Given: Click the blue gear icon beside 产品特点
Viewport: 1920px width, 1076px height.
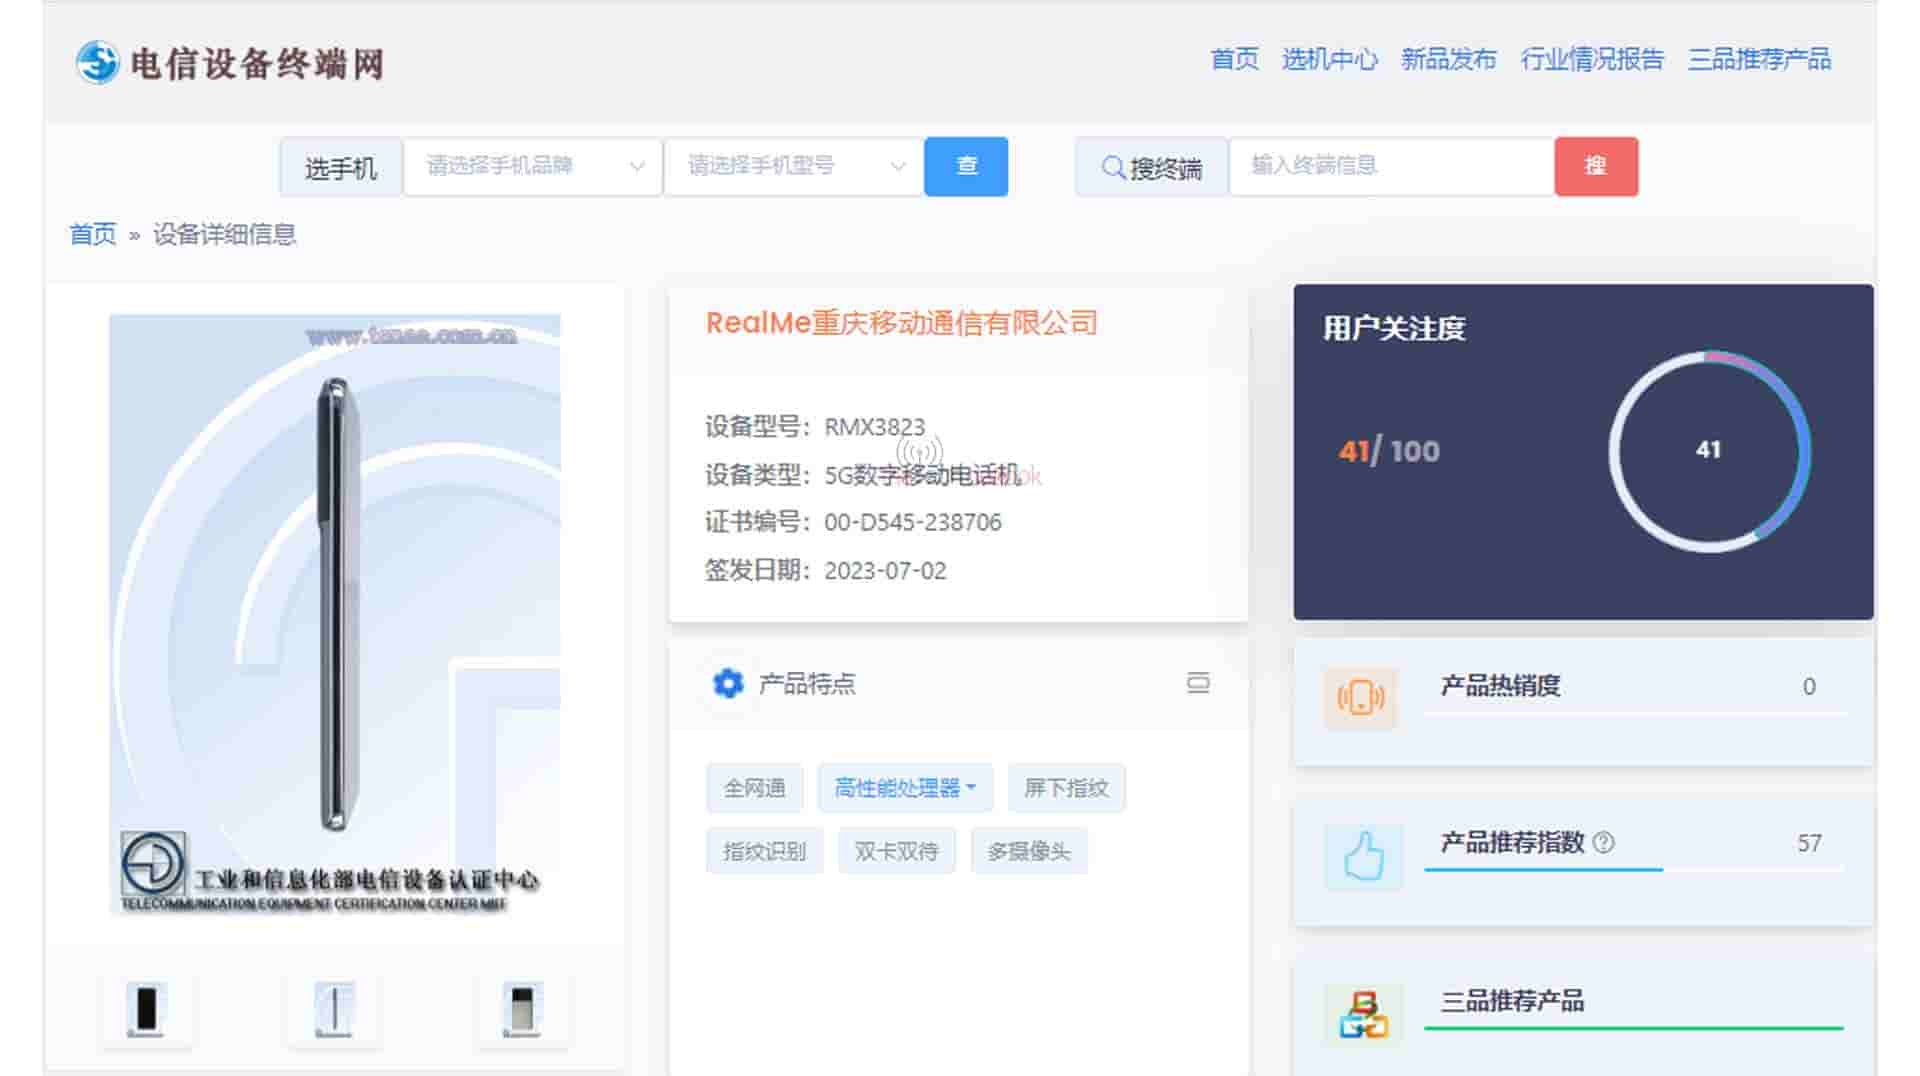Looking at the screenshot, I should coord(727,683).
